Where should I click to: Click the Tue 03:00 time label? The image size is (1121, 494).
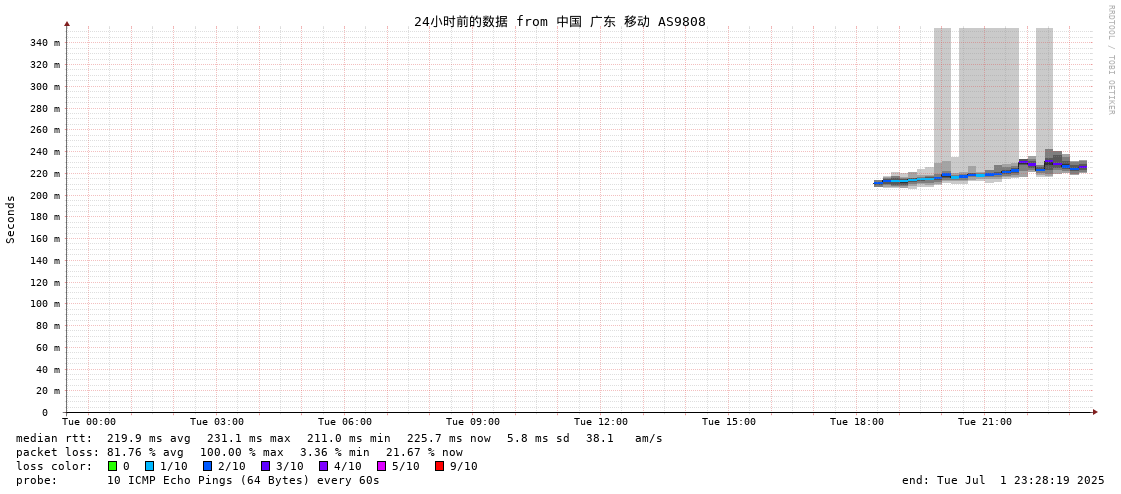(x=217, y=422)
